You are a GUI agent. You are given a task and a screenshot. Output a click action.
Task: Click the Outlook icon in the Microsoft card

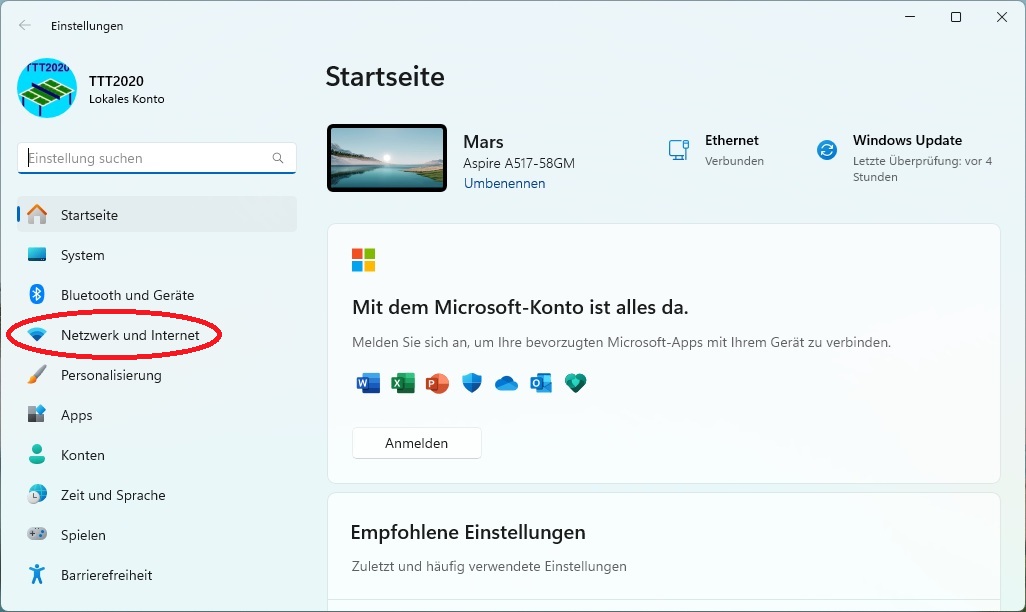[x=541, y=383]
